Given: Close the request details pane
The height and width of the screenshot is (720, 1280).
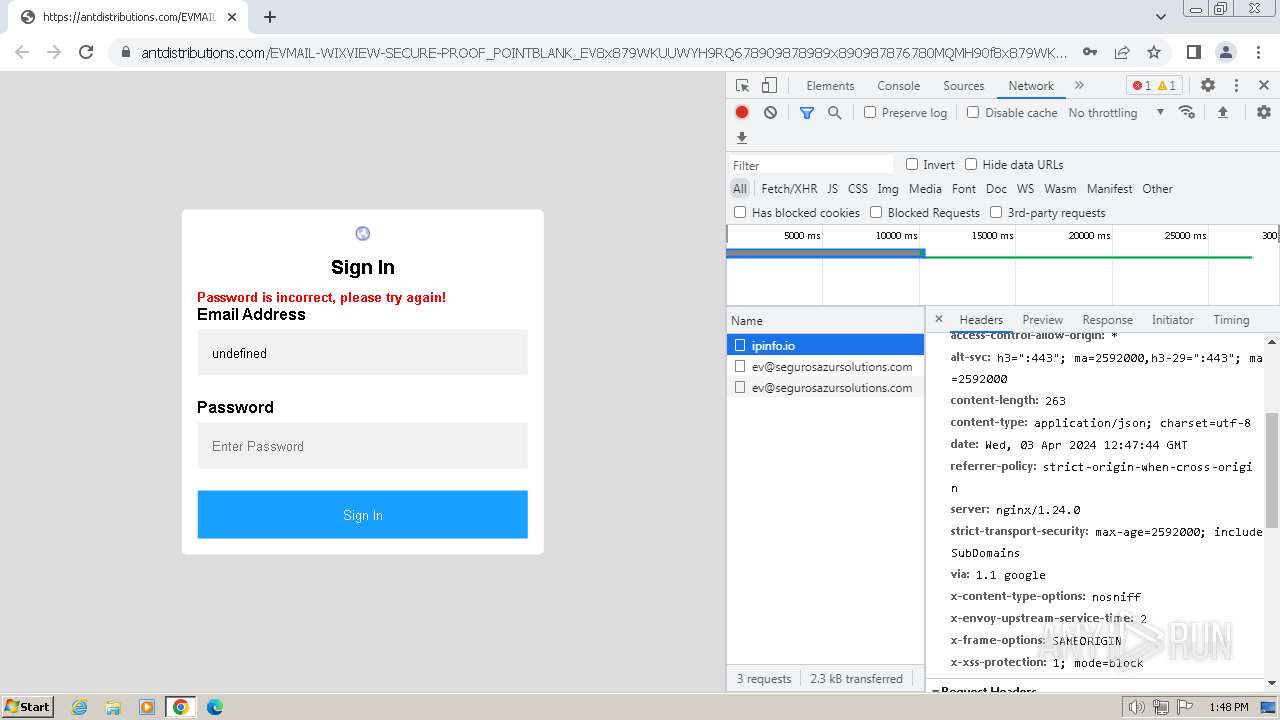Looking at the screenshot, I should point(938,319).
